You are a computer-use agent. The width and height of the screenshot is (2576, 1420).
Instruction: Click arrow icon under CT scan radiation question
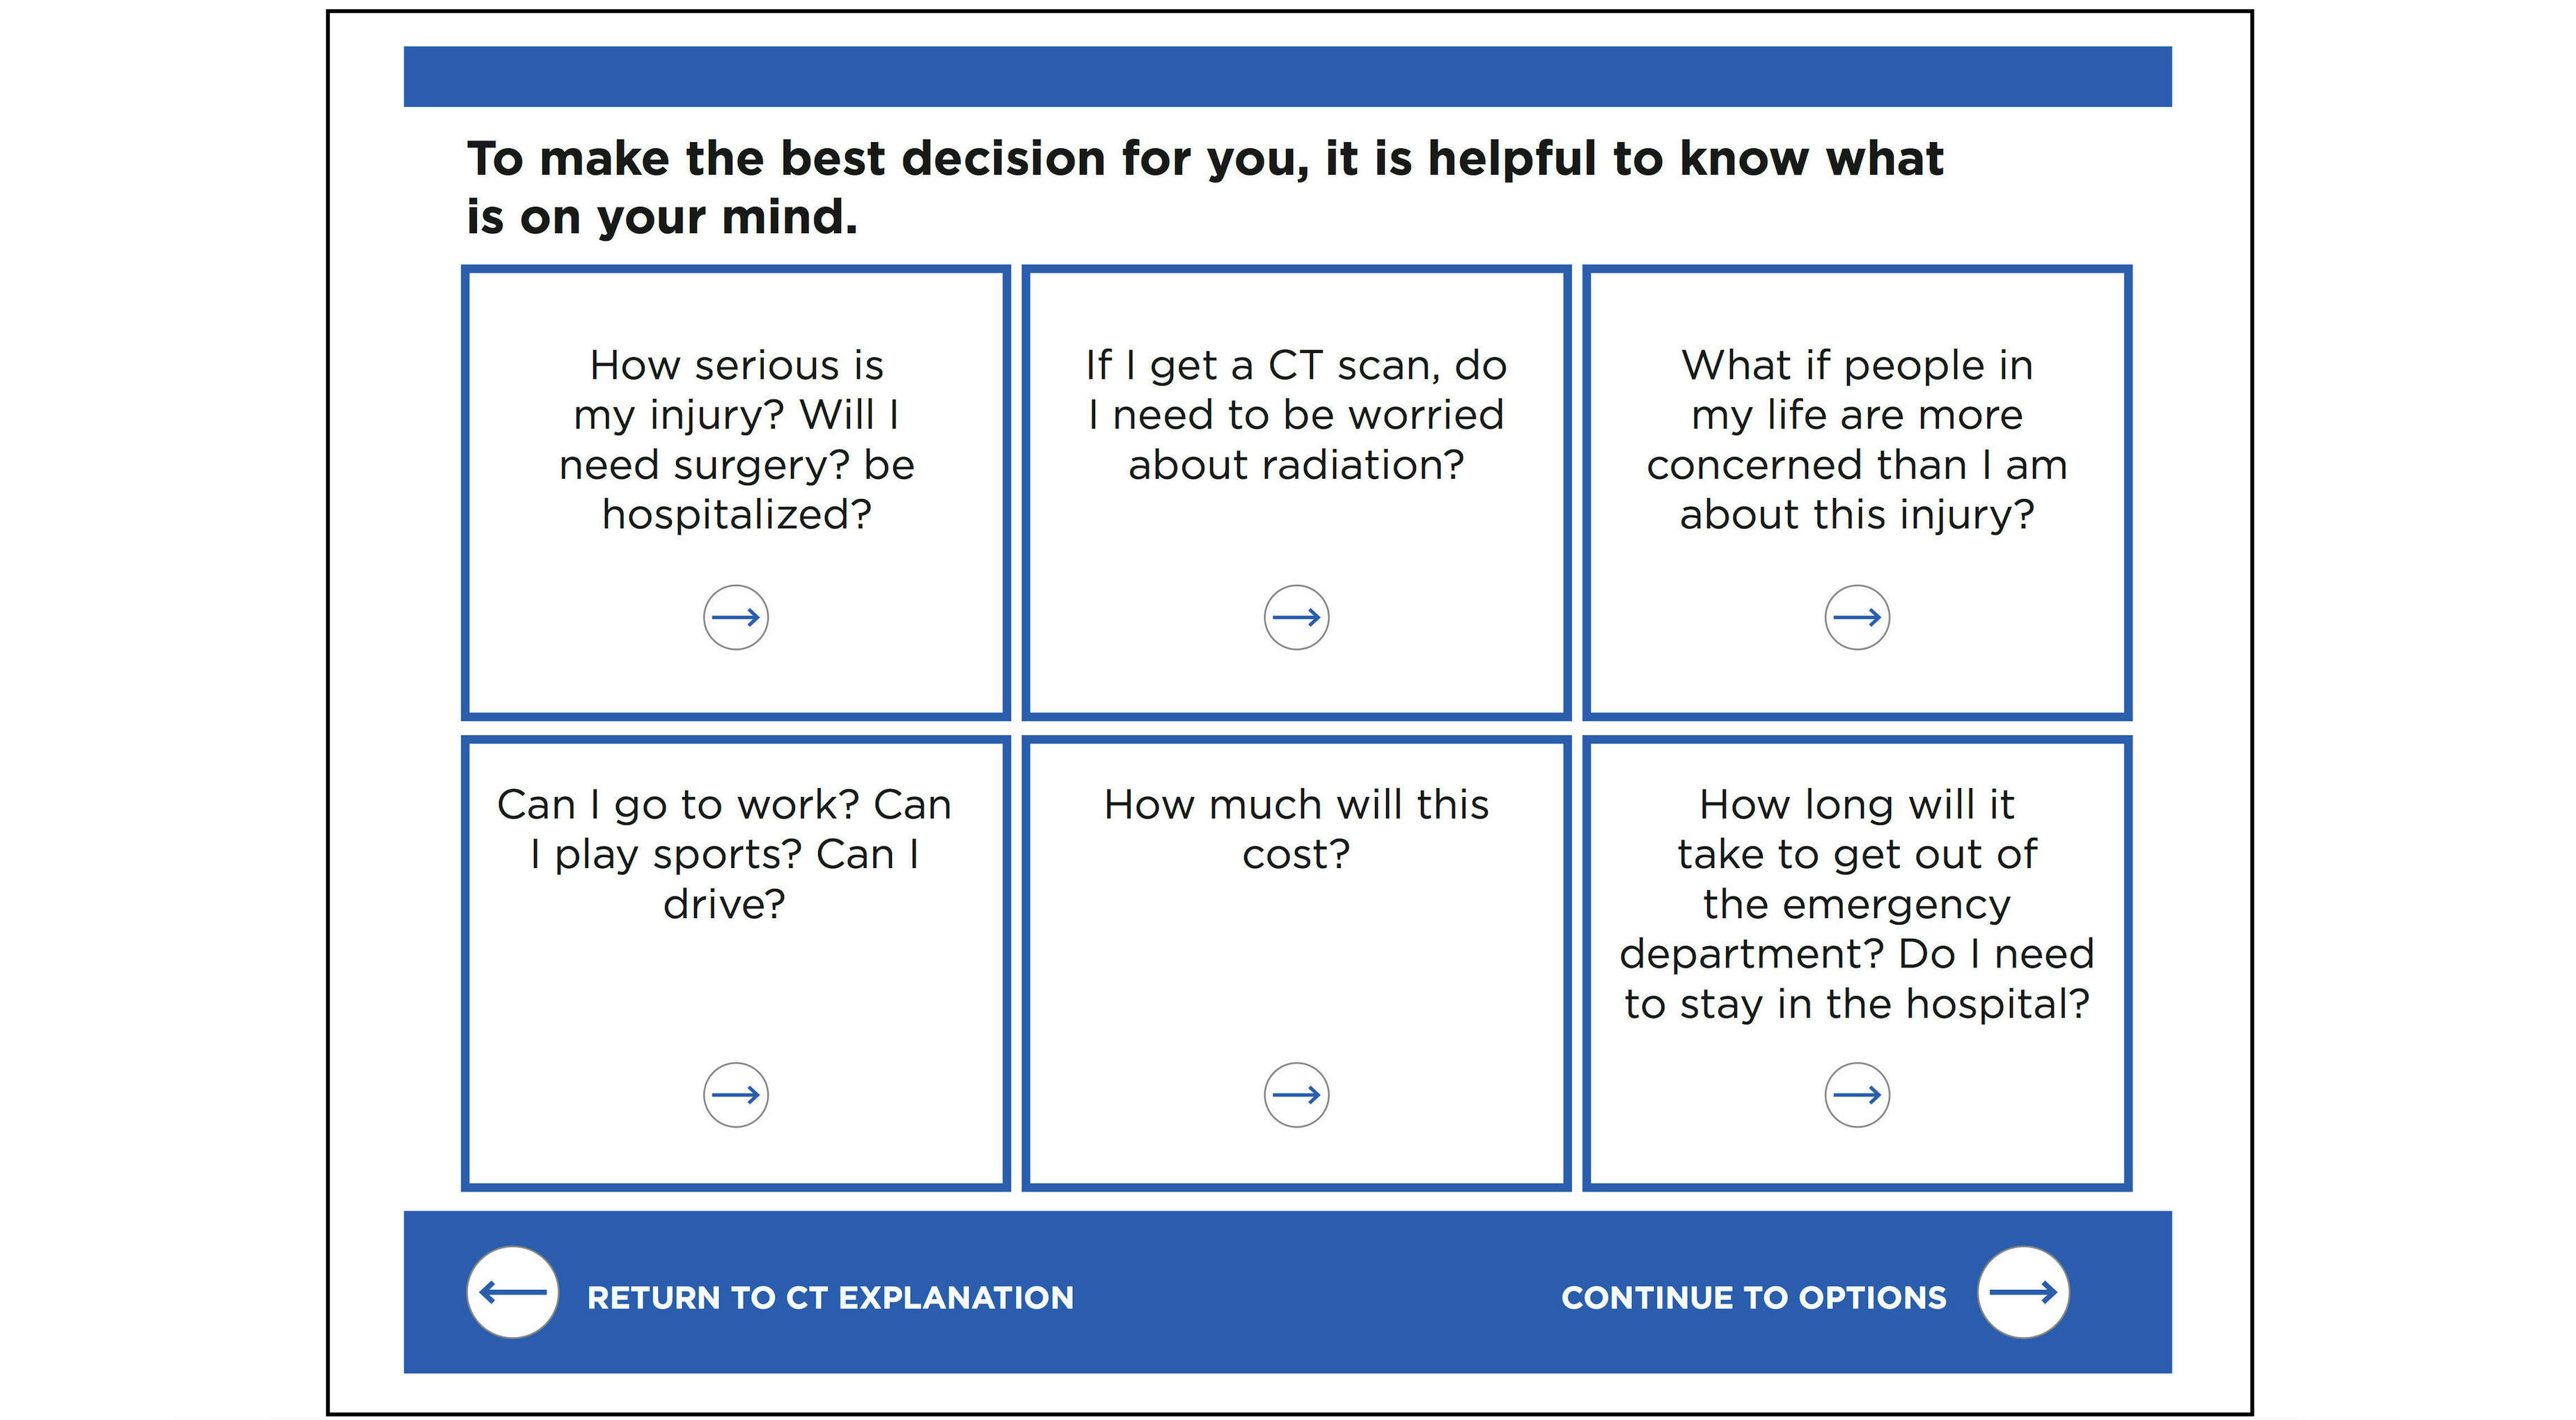[x=1296, y=617]
